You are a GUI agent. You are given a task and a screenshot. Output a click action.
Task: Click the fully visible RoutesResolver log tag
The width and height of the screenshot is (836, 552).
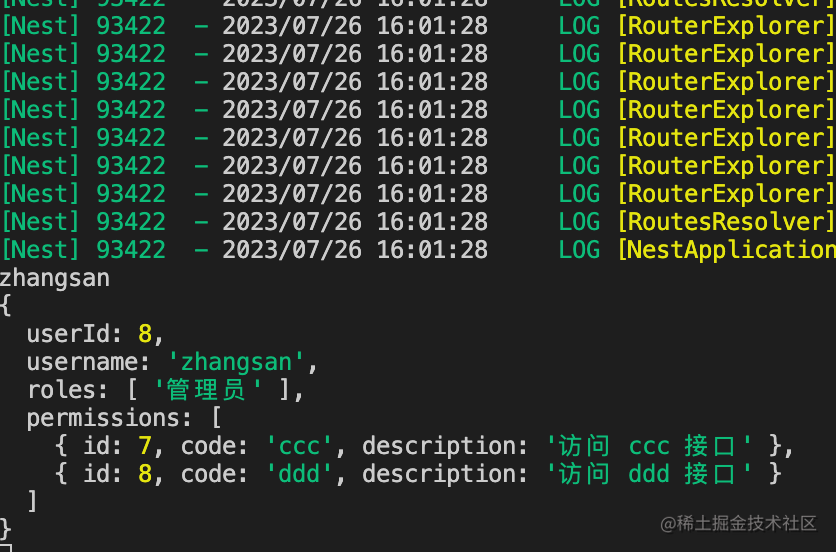tap(726, 222)
